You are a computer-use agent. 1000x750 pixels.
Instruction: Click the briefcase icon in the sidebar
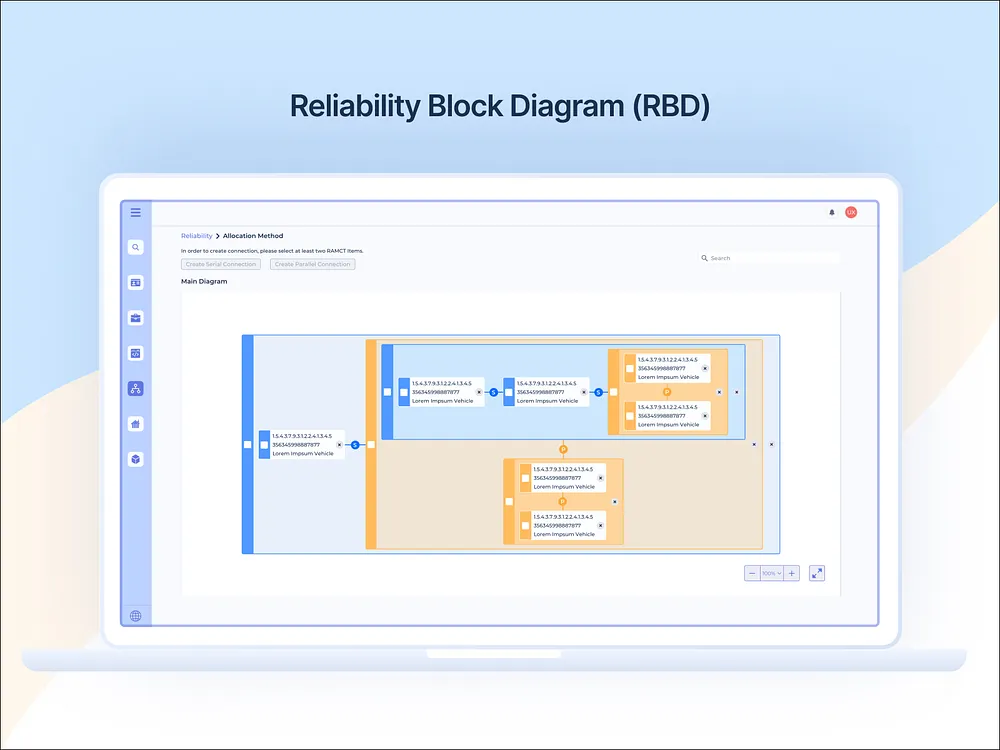pos(135,317)
